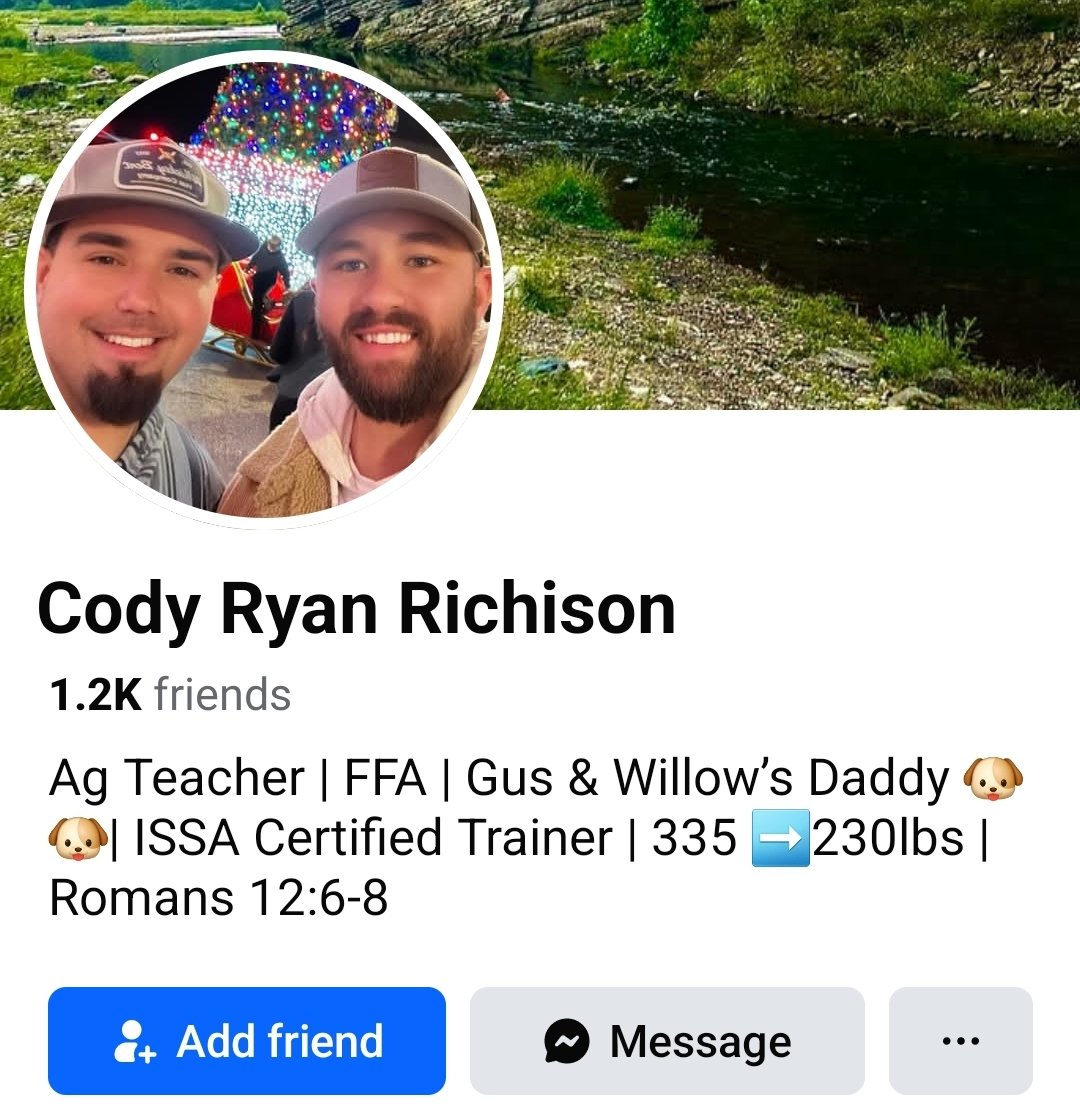1080x1111 pixels.
Task: Send a friend request with Add friend
Action: coord(247,1041)
